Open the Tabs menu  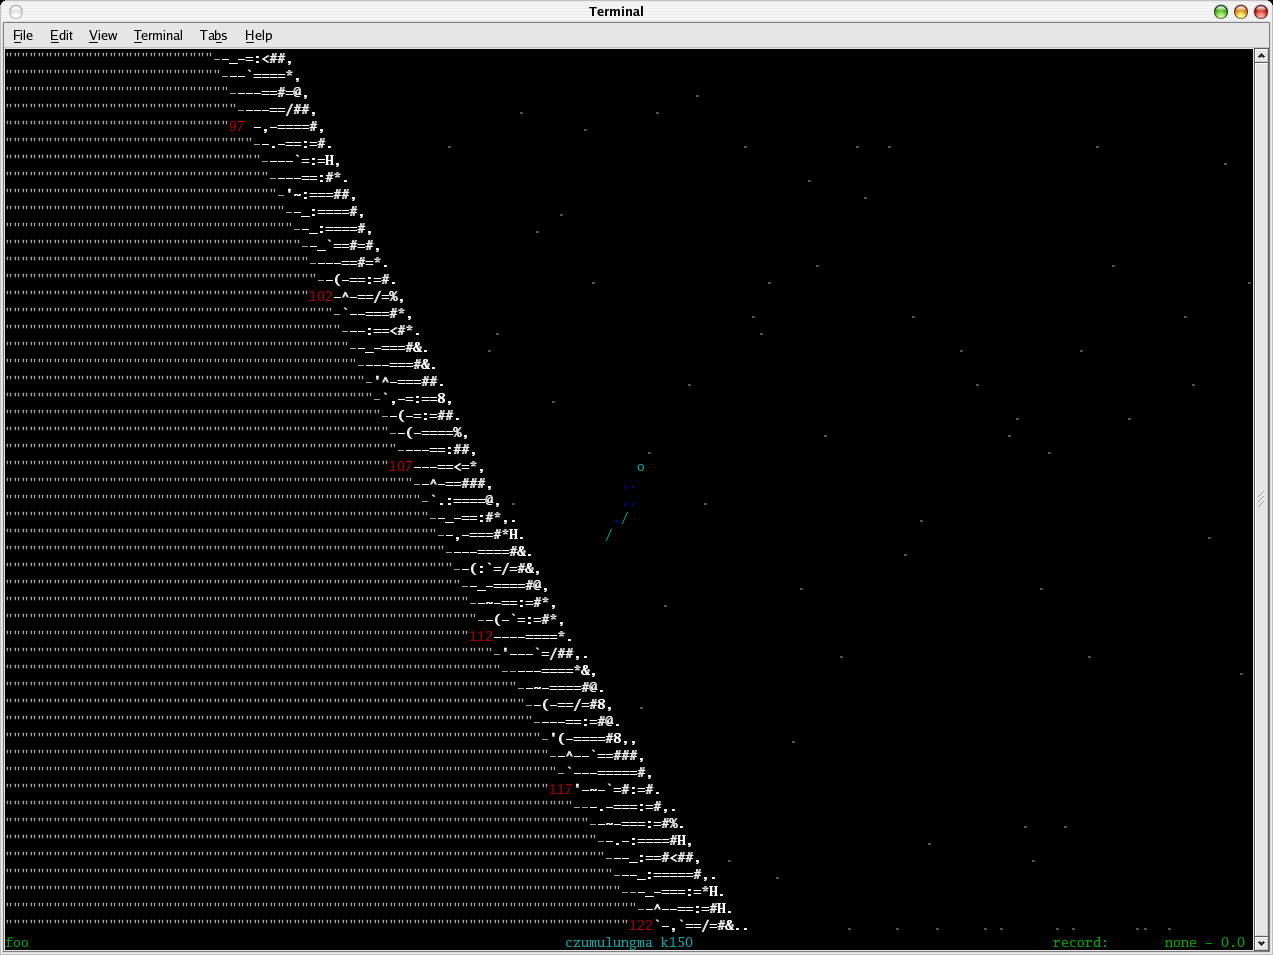213,35
